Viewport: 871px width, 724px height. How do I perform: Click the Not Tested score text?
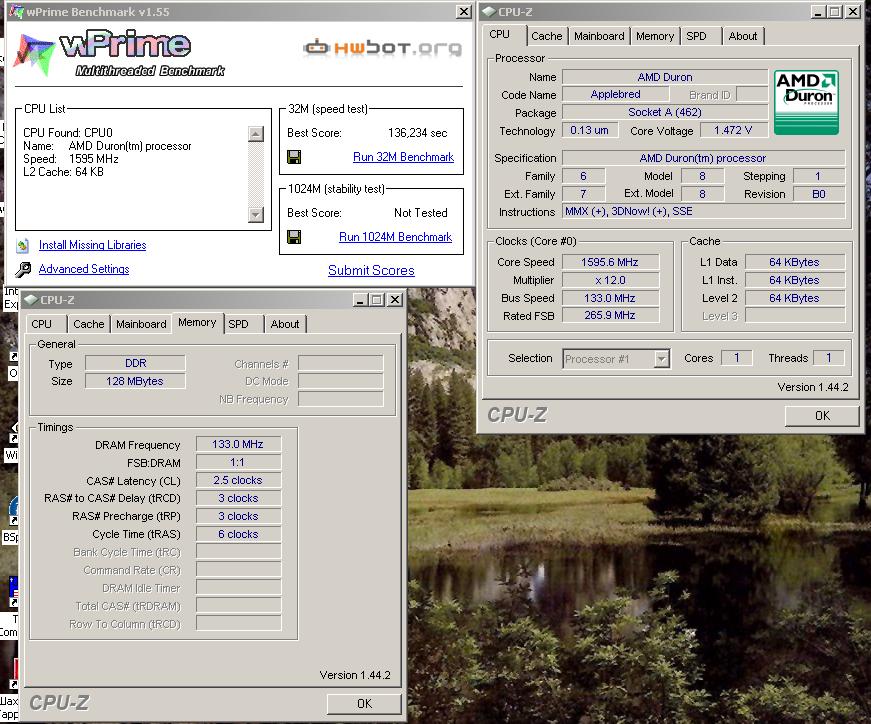421,213
